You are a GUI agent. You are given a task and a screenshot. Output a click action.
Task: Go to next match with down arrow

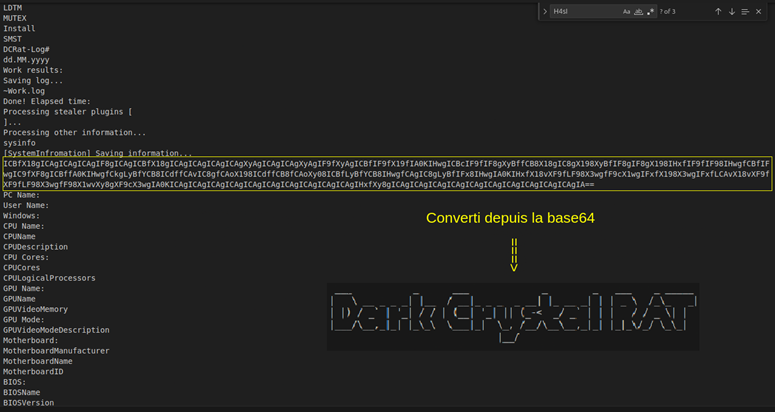click(x=732, y=11)
